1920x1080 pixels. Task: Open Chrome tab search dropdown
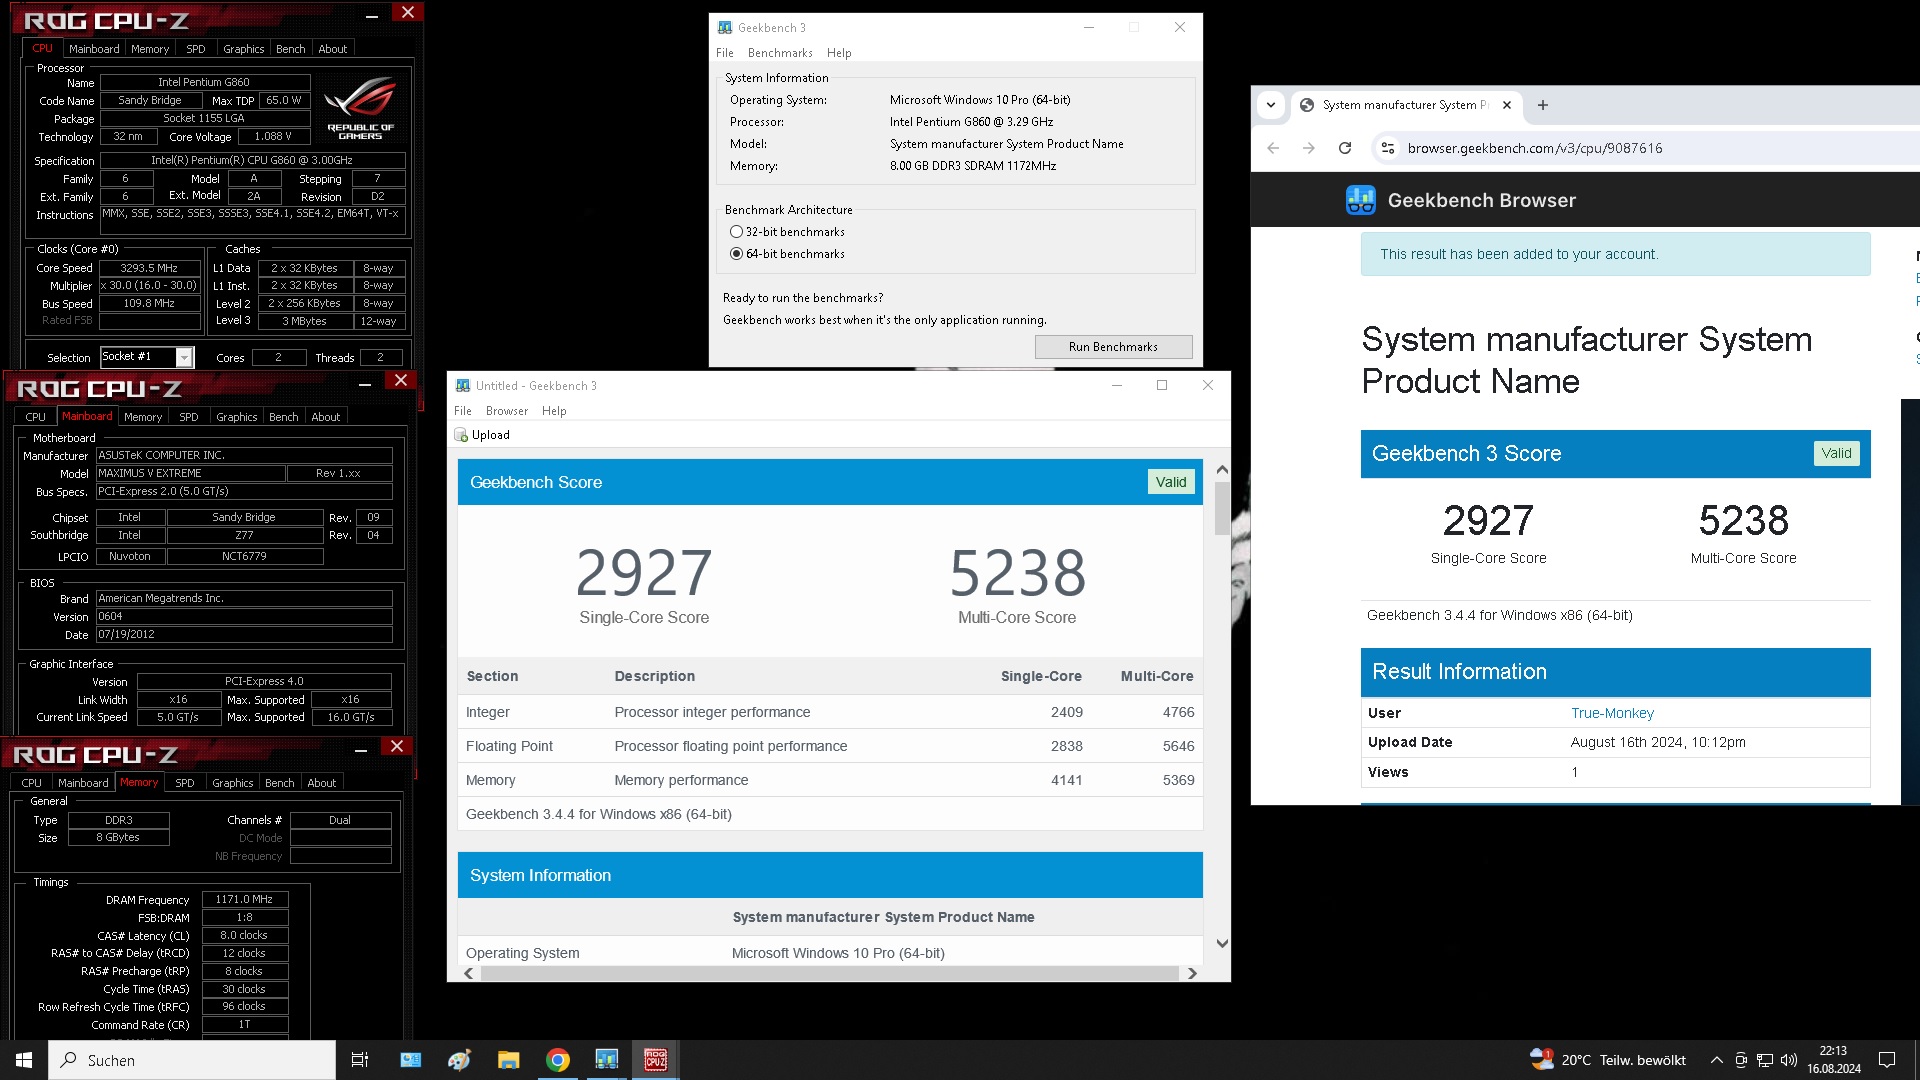click(1271, 105)
